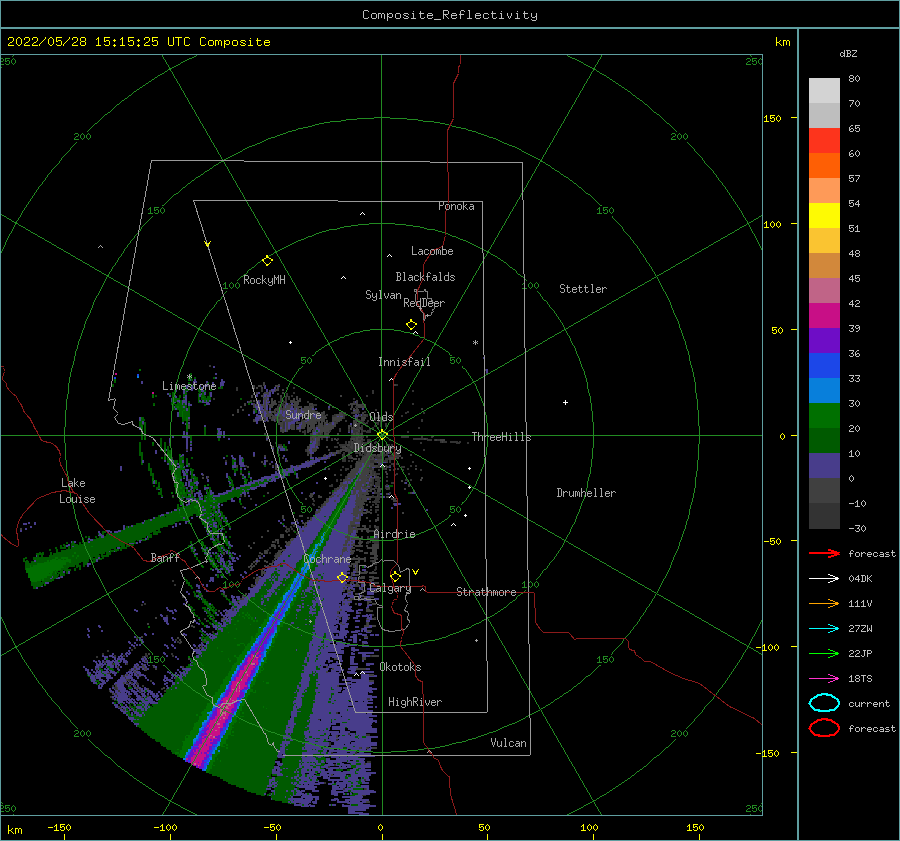
Task: Click yellow diamond marker below Cochrane
Action: [x=342, y=577]
